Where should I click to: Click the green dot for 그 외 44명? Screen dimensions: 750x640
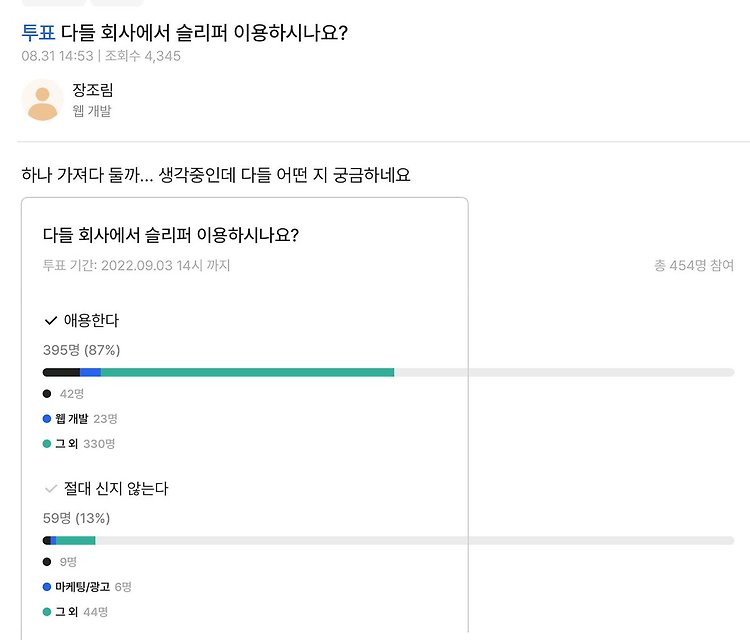(x=47, y=611)
